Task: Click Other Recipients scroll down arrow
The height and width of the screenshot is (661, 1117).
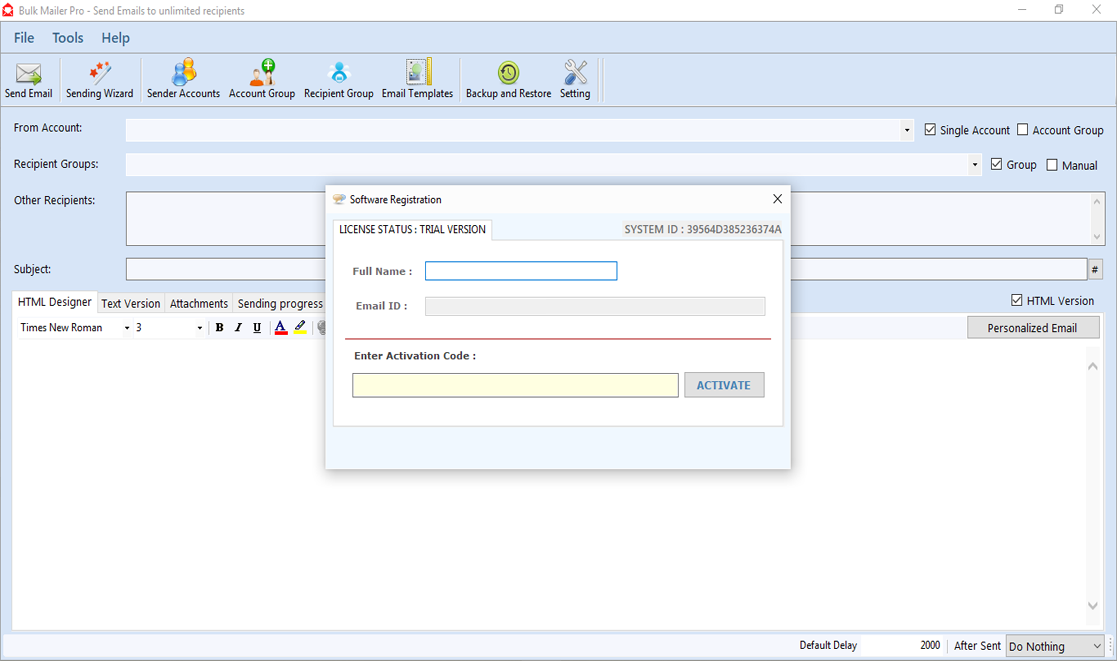Action: (x=1096, y=236)
